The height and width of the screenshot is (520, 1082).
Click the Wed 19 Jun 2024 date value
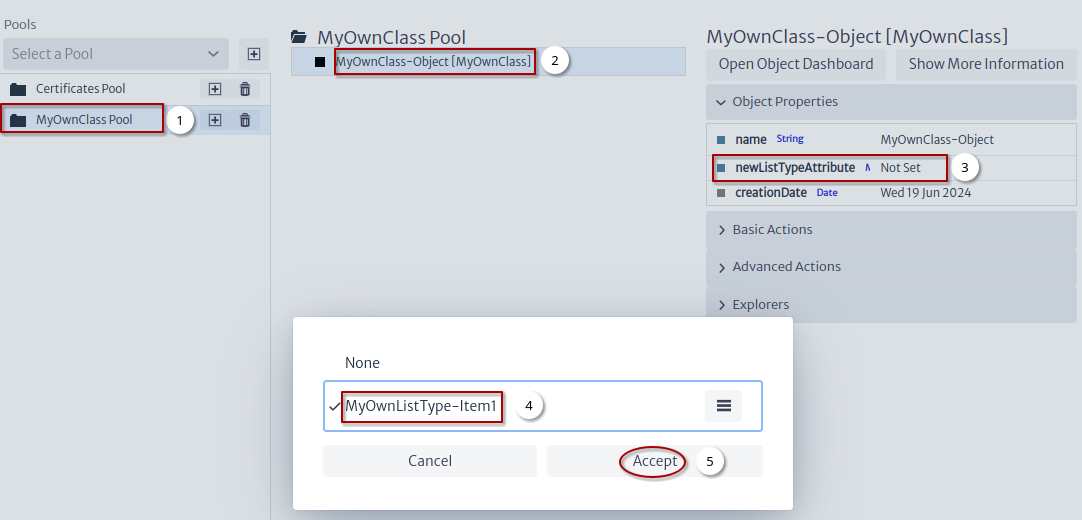(925, 193)
